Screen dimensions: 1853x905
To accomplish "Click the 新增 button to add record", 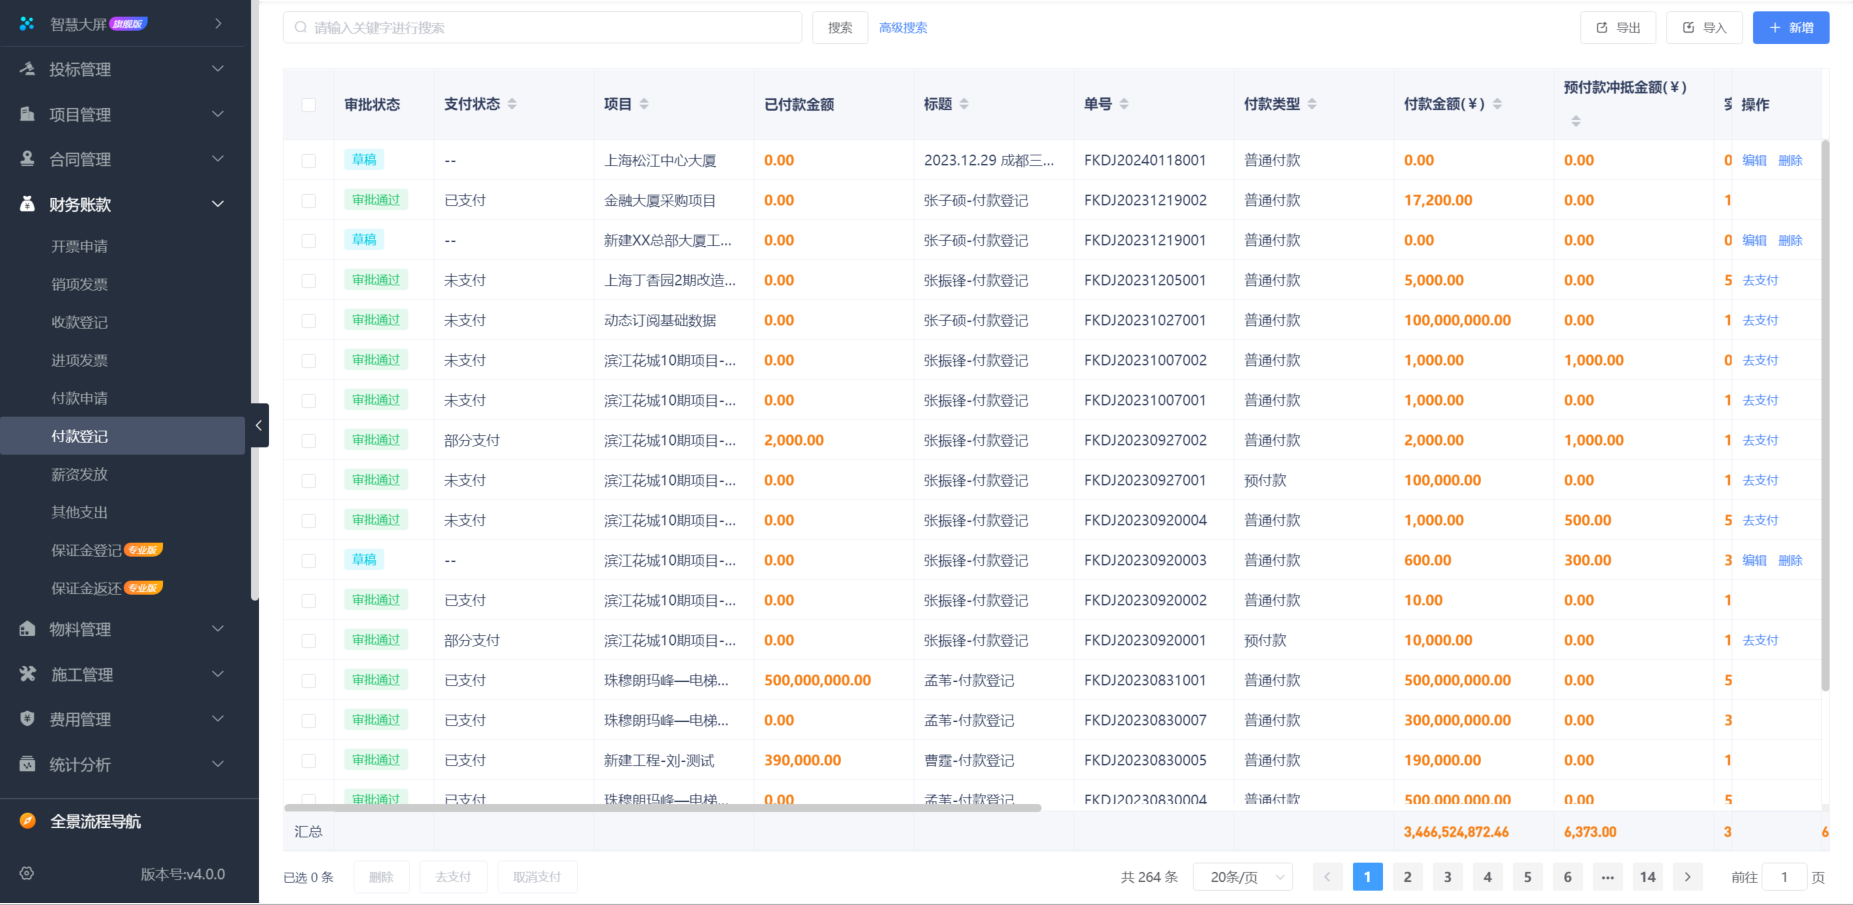I will 1790,27.
